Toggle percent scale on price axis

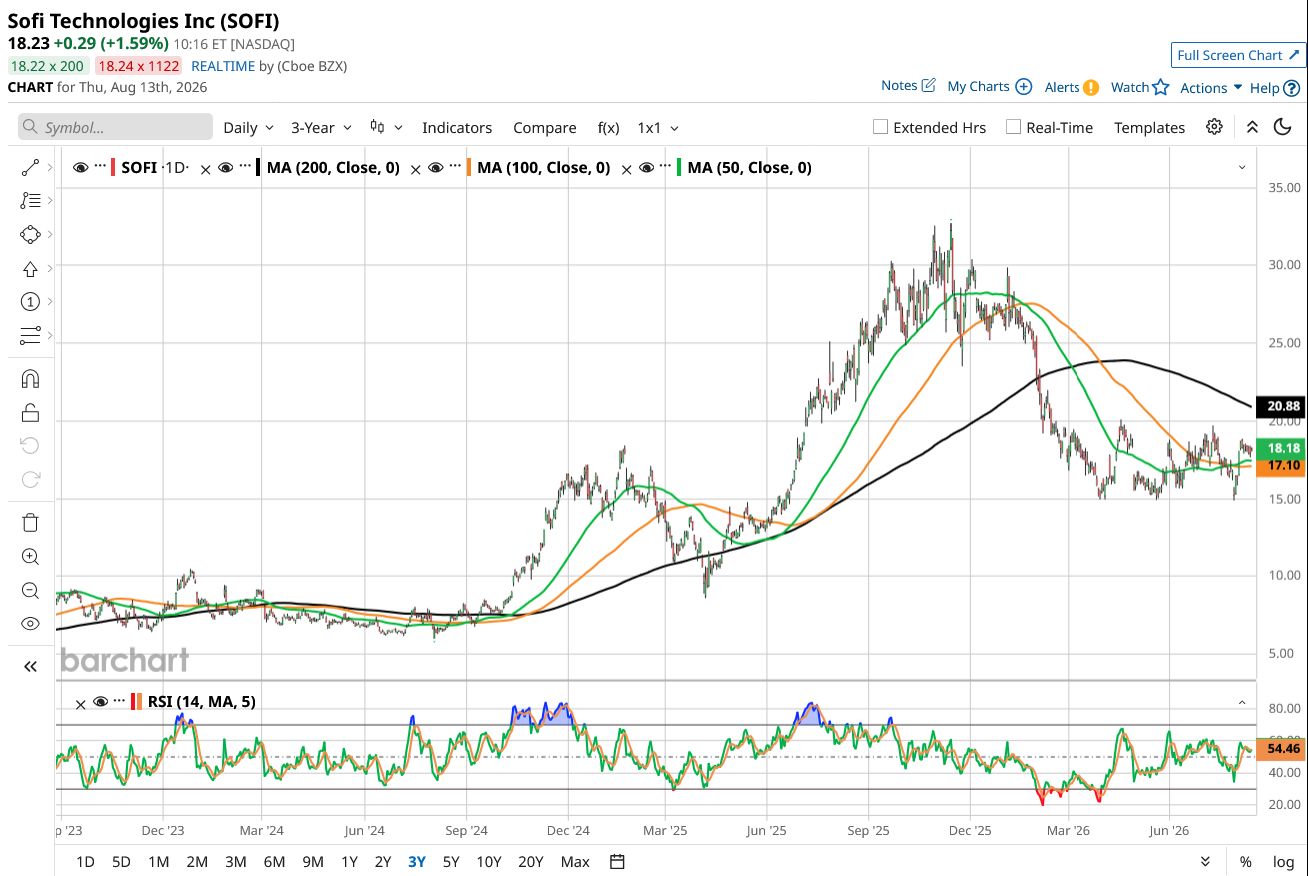[1246, 862]
